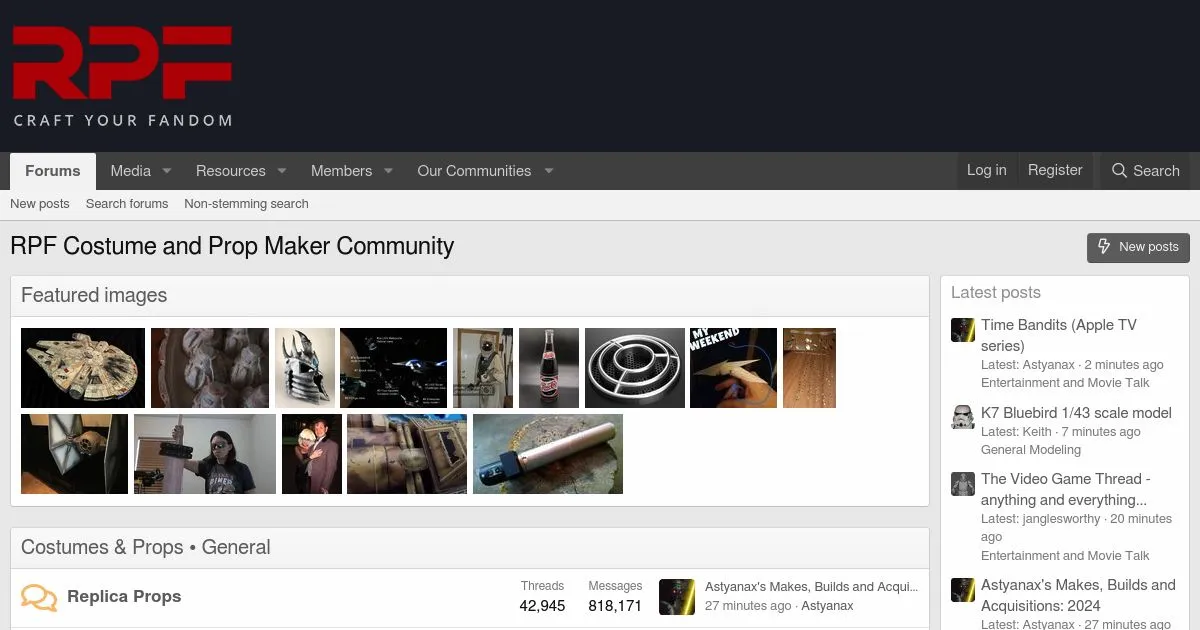This screenshot has height=630, width=1200.
Task: Expand the Resources dropdown arrow
Action: coord(282,171)
